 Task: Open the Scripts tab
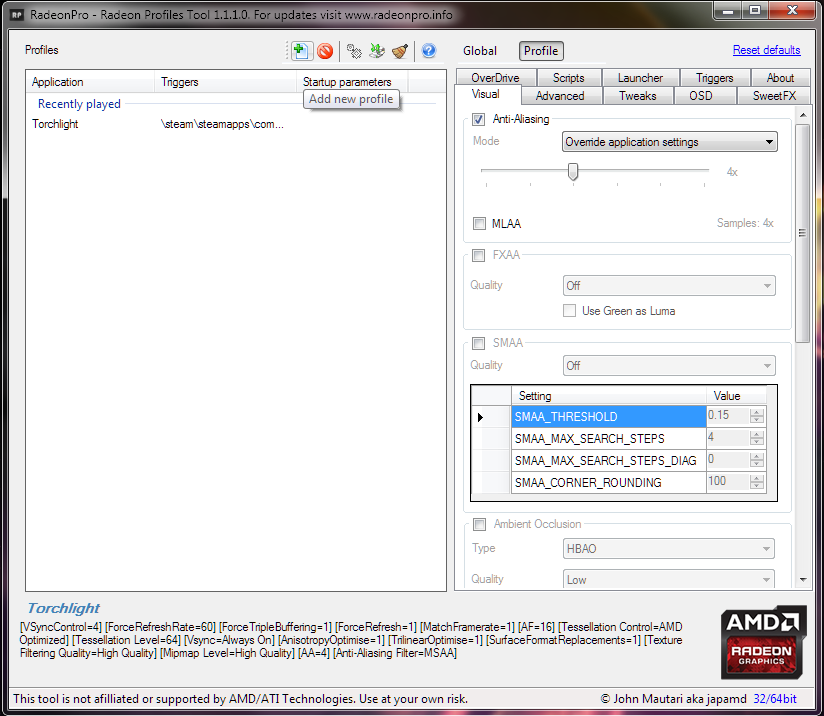pyautogui.click(x=568, y=78)
